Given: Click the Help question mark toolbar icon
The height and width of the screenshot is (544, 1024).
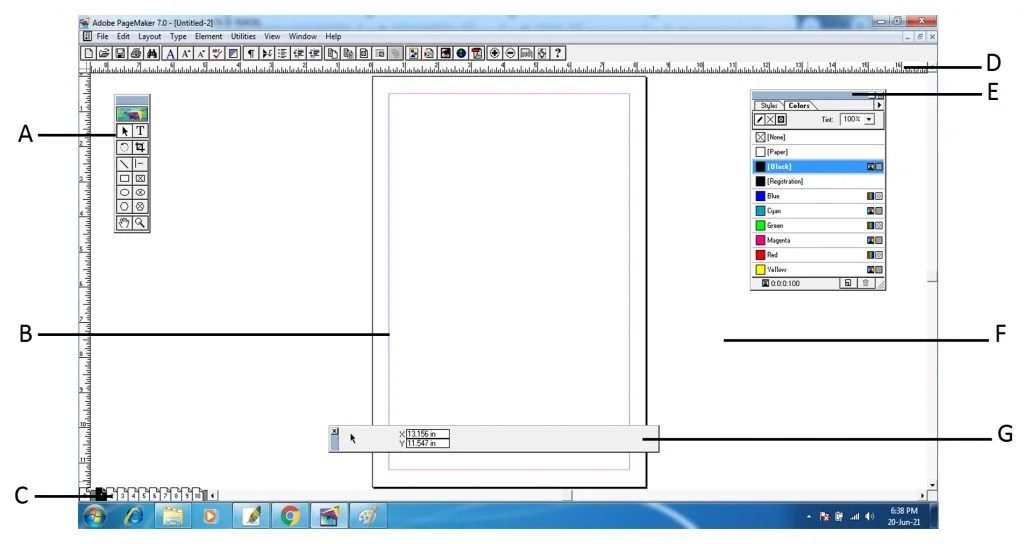Looking at the screenshot, I should 558,54.
